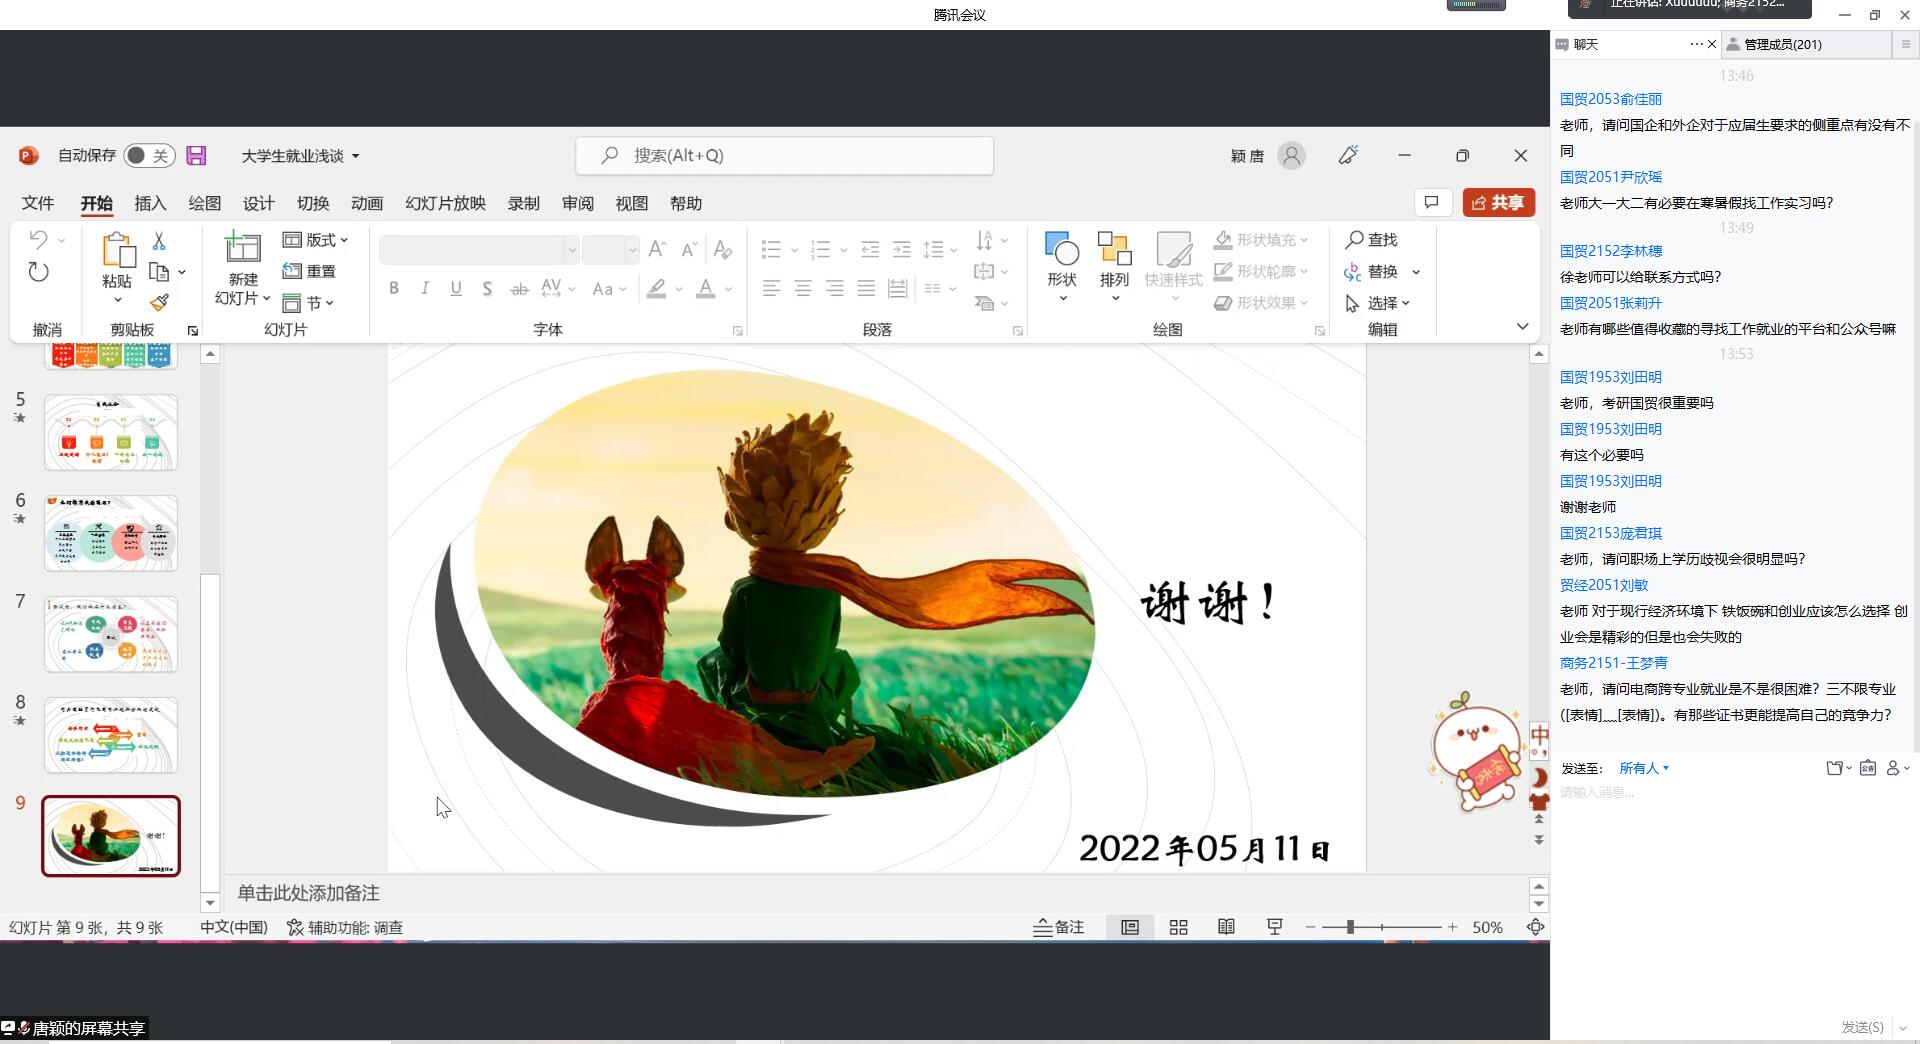Toggle the 自动保存 AutoSave switch
1920x1044 pixels.
149,155
